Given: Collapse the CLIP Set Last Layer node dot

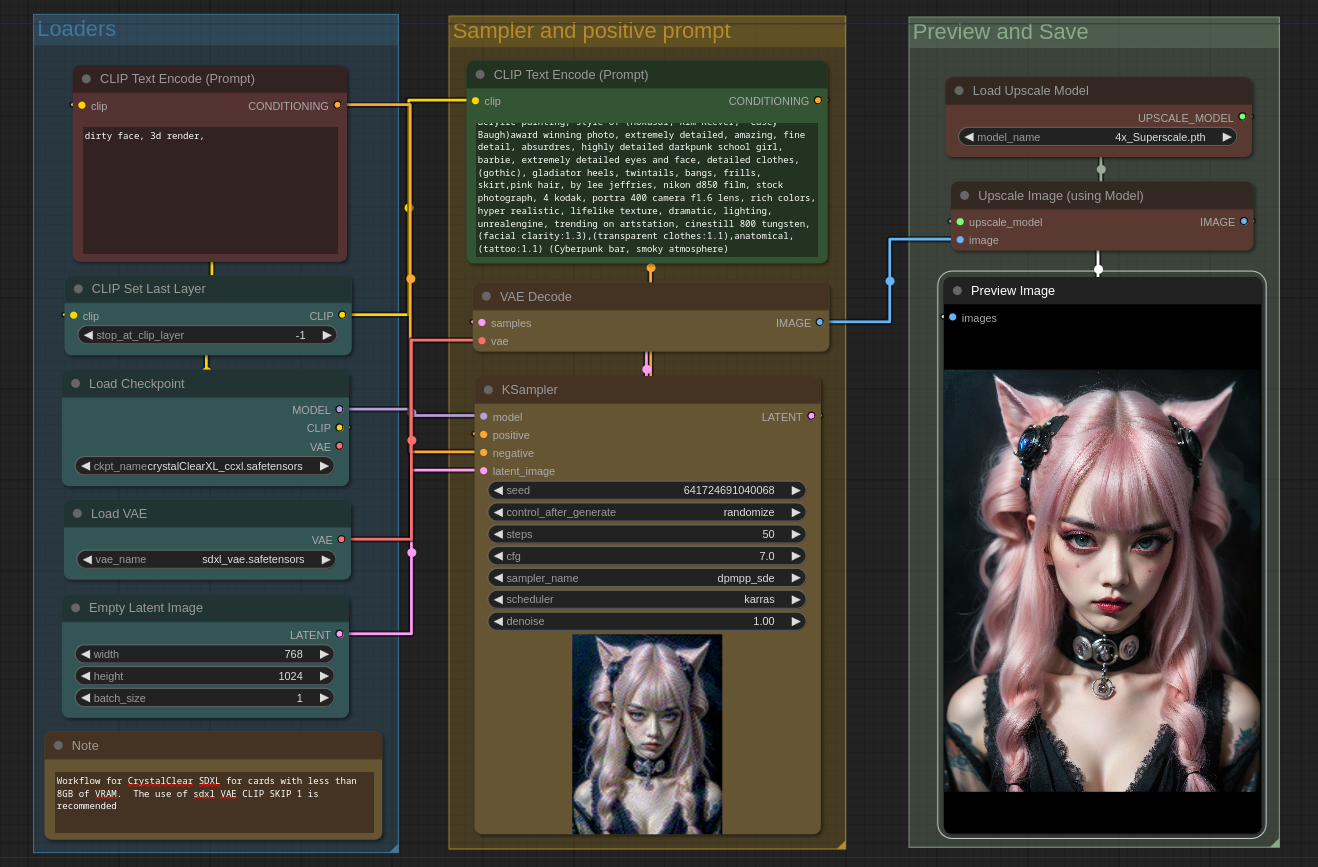Looking at the screenshot, I should (79, 289).
